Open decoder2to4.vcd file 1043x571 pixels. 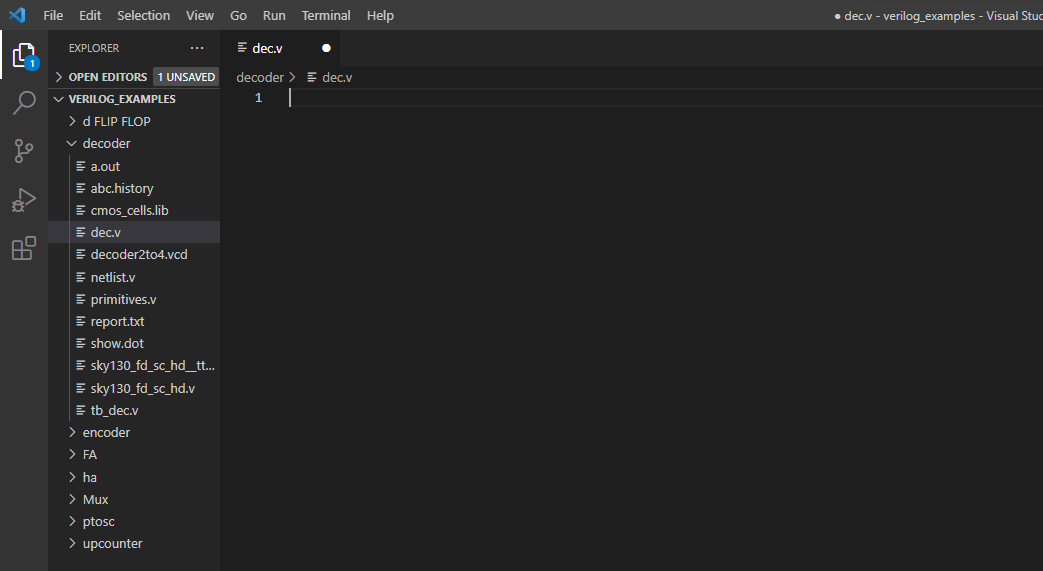pyautogui.click(x=139, y=254)
